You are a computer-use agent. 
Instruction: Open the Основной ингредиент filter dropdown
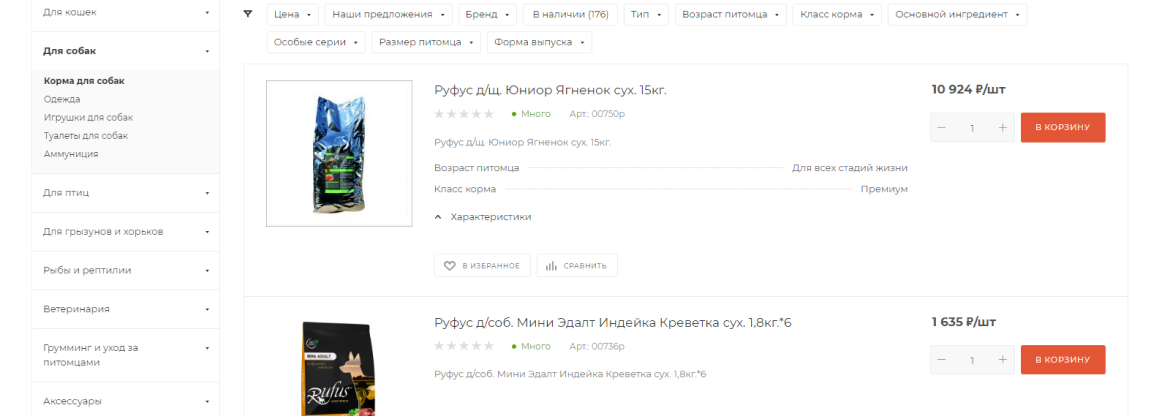(957, 15)
